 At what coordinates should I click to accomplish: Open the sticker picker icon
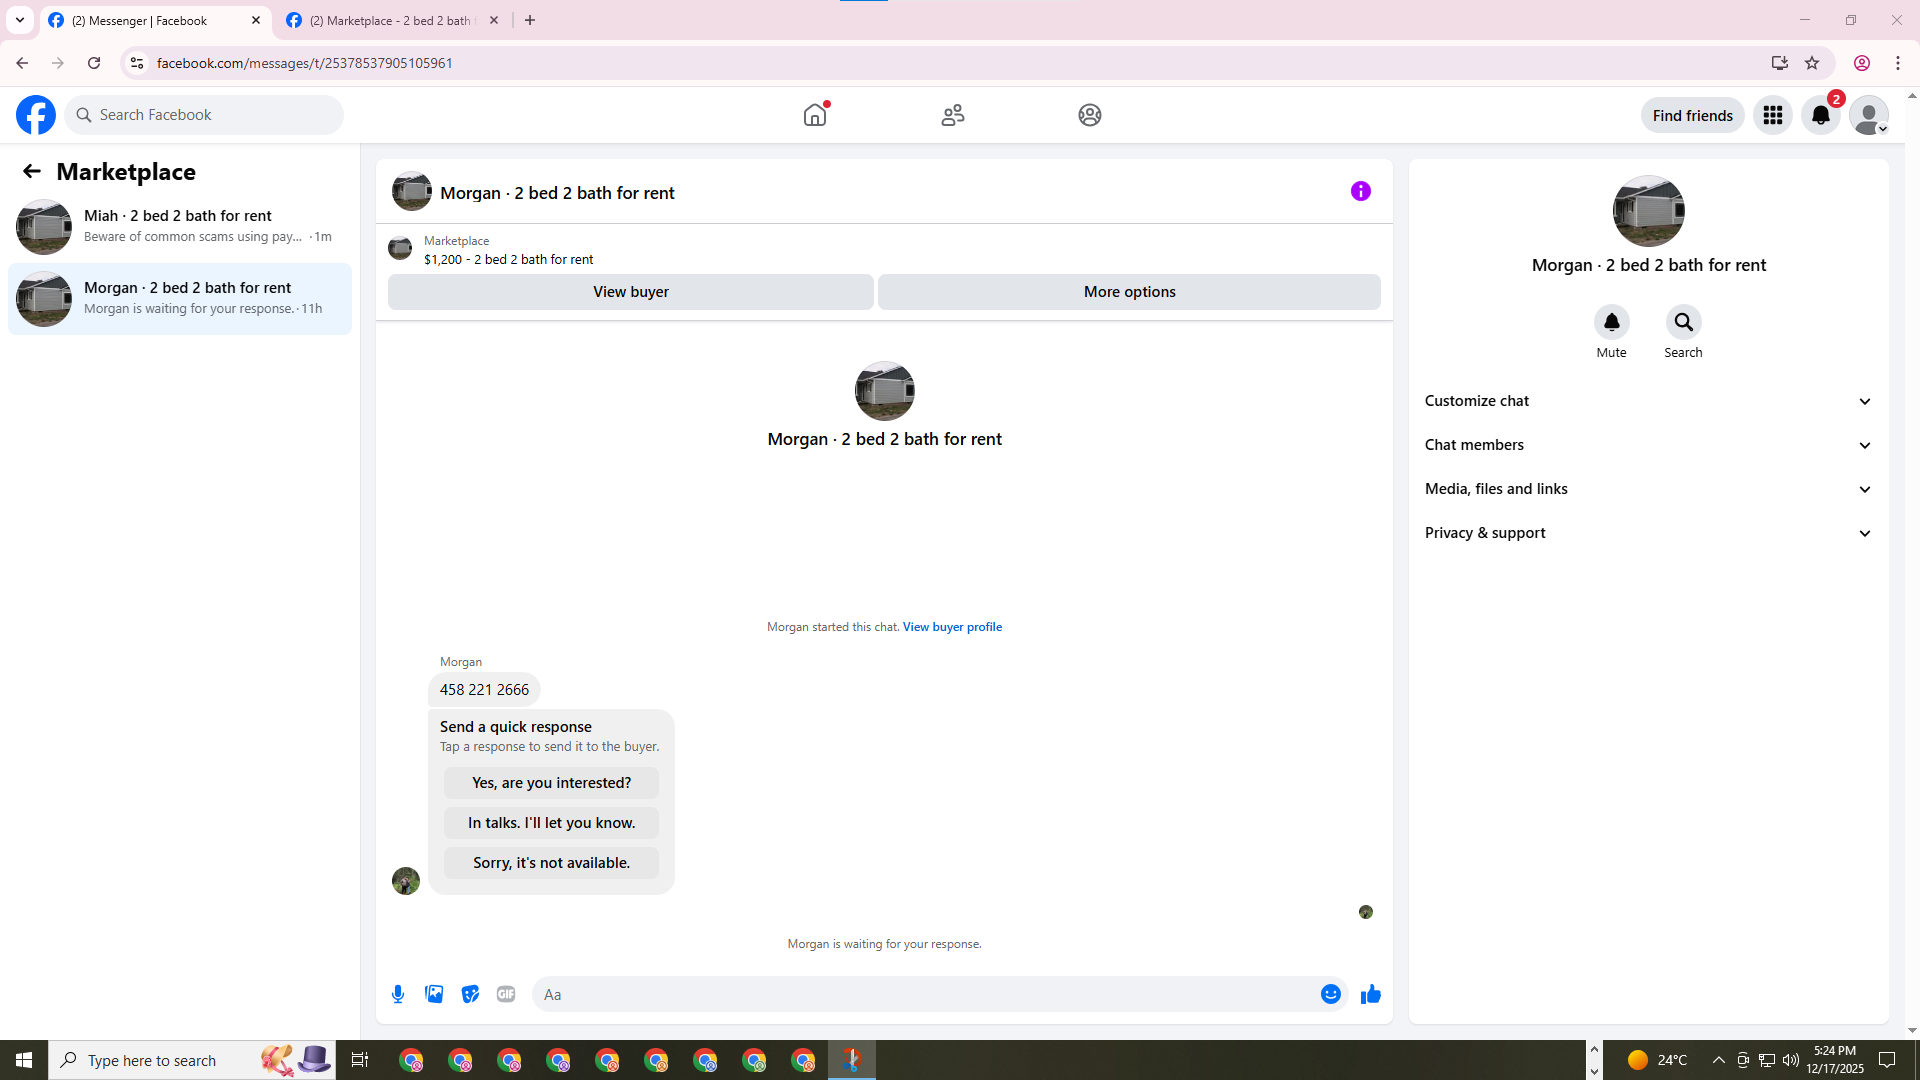(x=470, y=994)
